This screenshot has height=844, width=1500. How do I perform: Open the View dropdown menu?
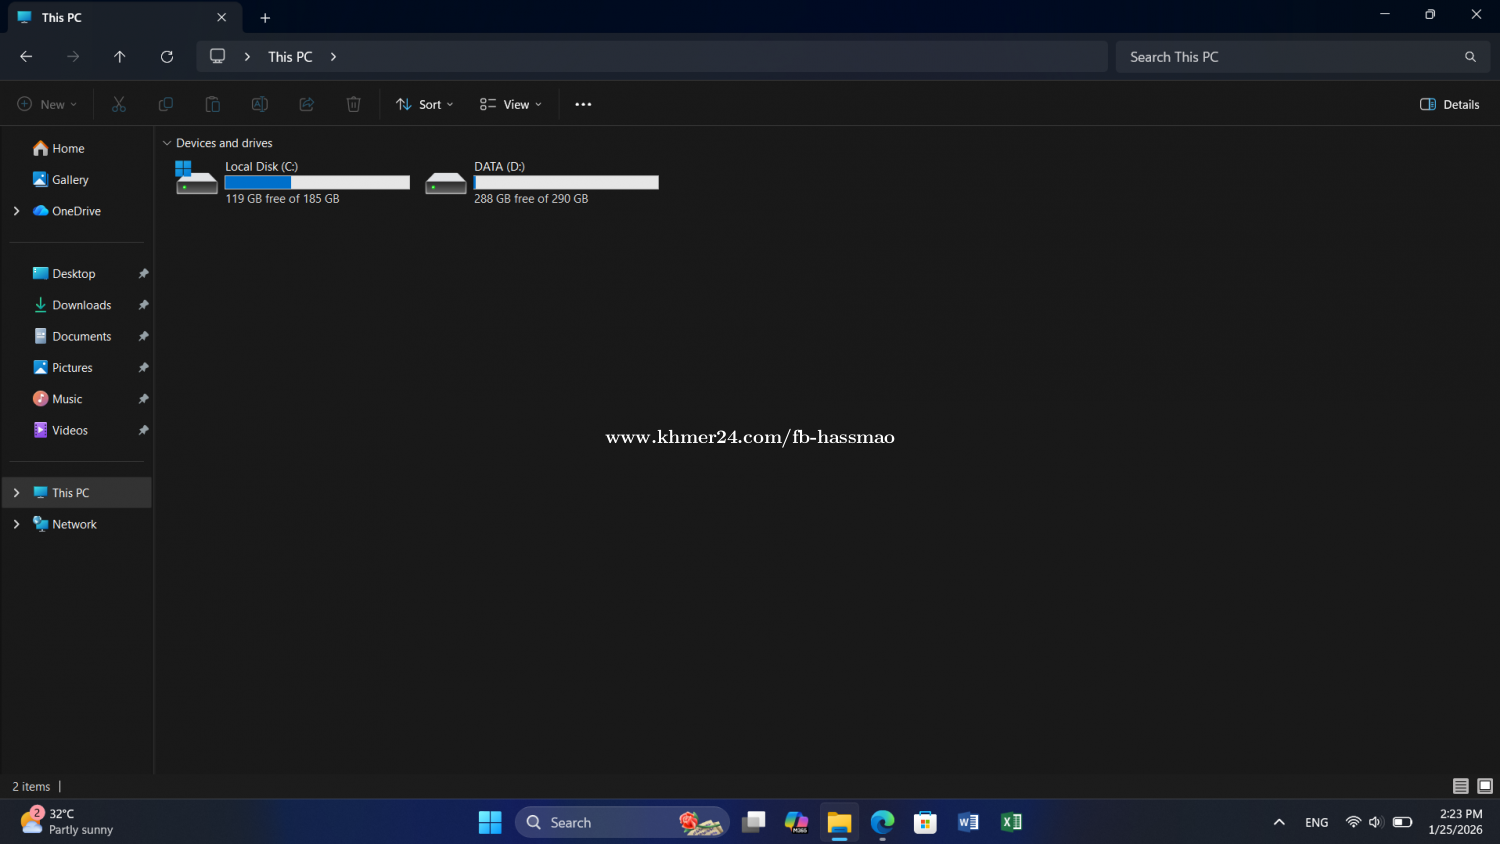pyautogui.click(x=510, y=104)
